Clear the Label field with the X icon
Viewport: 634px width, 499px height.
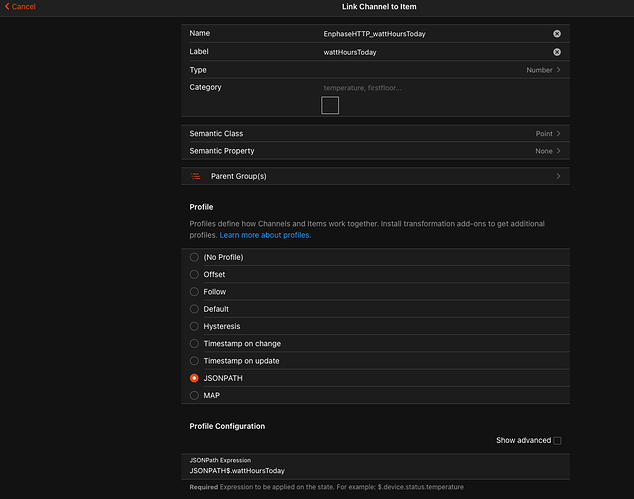pyautogui.click(x=557, y=52)
